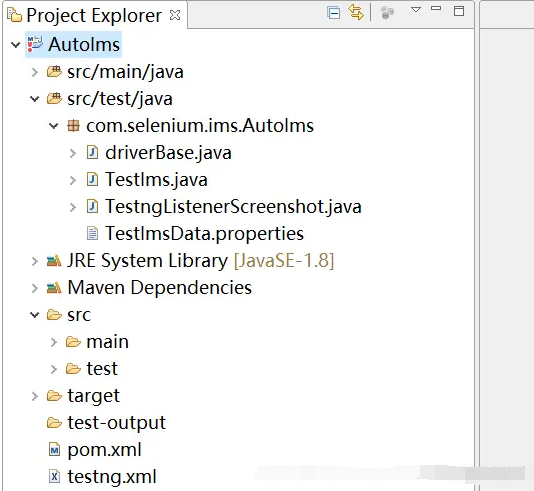Image resolution: width=534 pixels, height=491 pixels.
Task: Select the testng.xml file
Action: pos(112,477)
